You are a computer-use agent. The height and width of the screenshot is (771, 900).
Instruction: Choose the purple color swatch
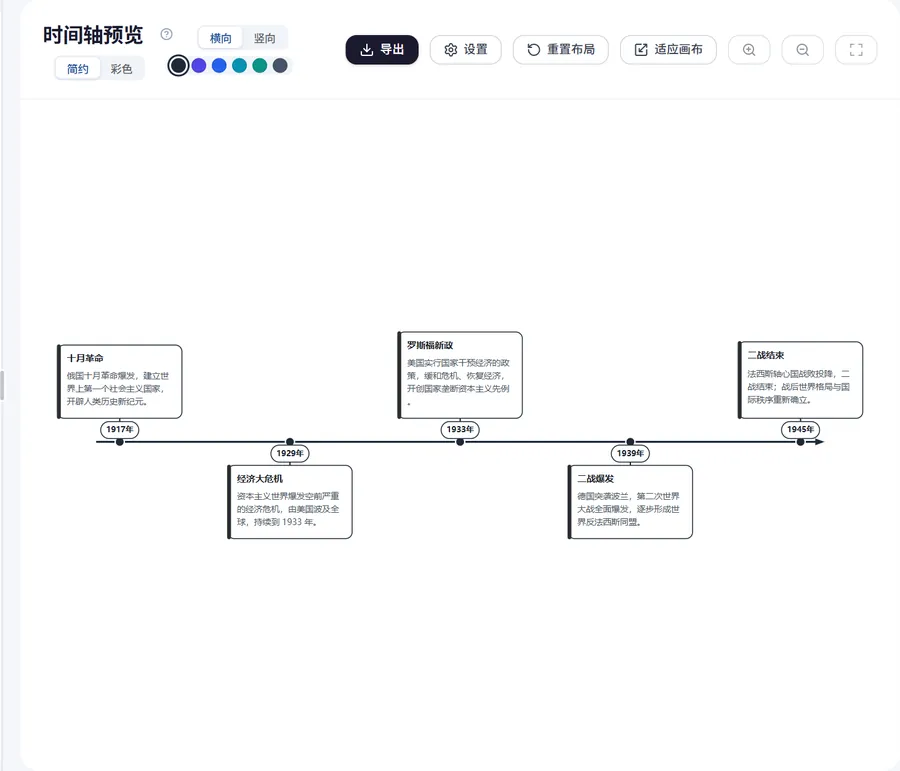click(199, 65)
